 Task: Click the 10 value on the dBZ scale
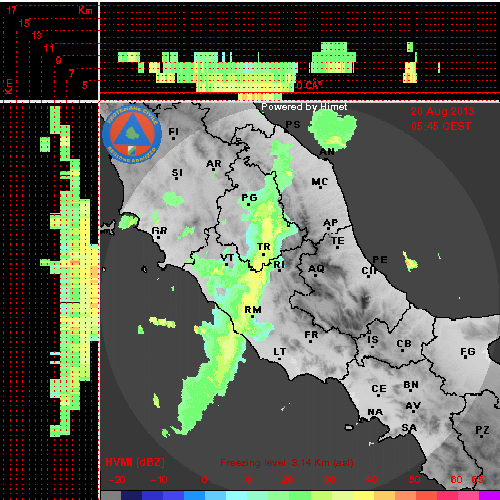click(x=246, y=480)
